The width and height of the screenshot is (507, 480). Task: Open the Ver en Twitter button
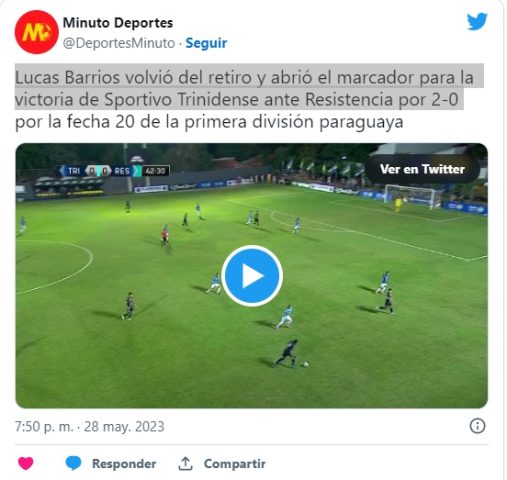click(x=422, y=169)
